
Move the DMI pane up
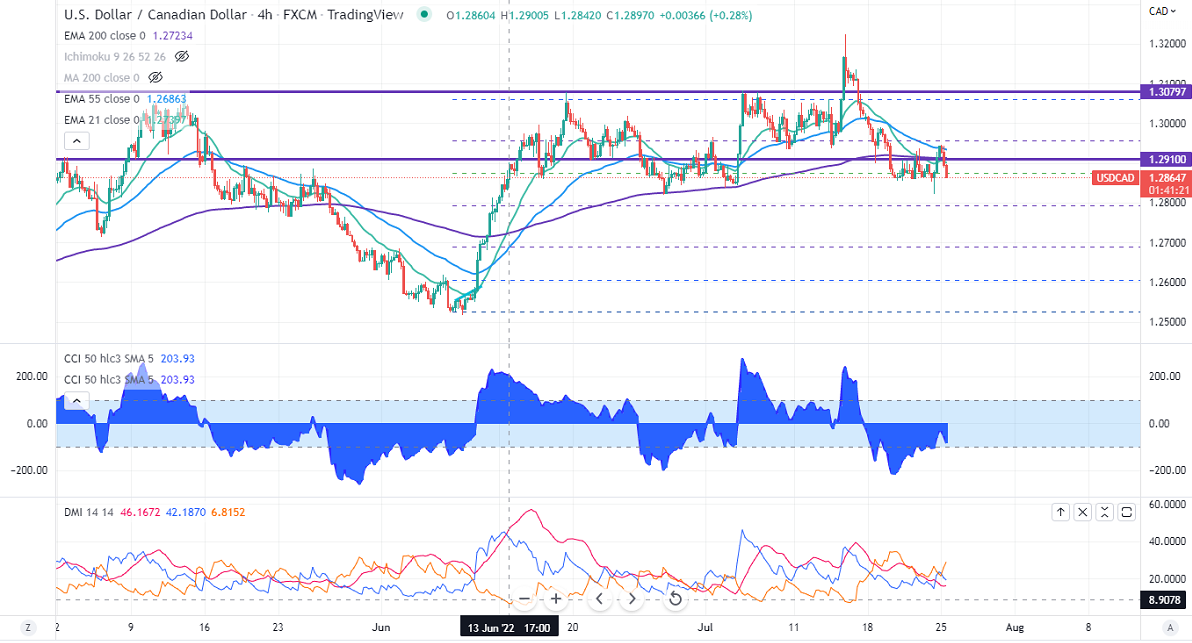1060,512
